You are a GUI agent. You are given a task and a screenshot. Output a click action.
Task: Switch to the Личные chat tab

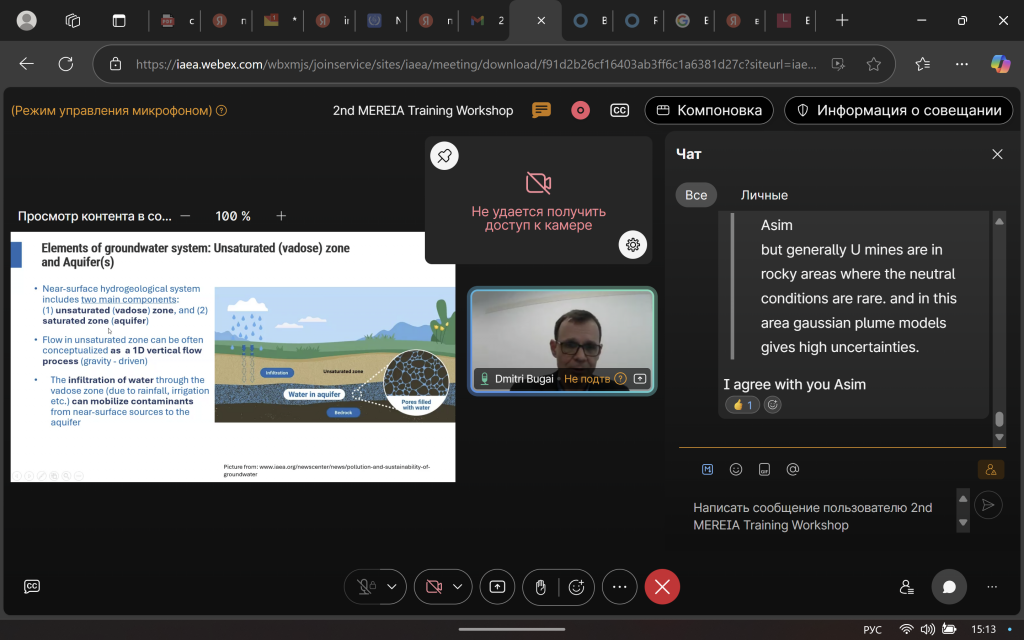pos(764,195)
